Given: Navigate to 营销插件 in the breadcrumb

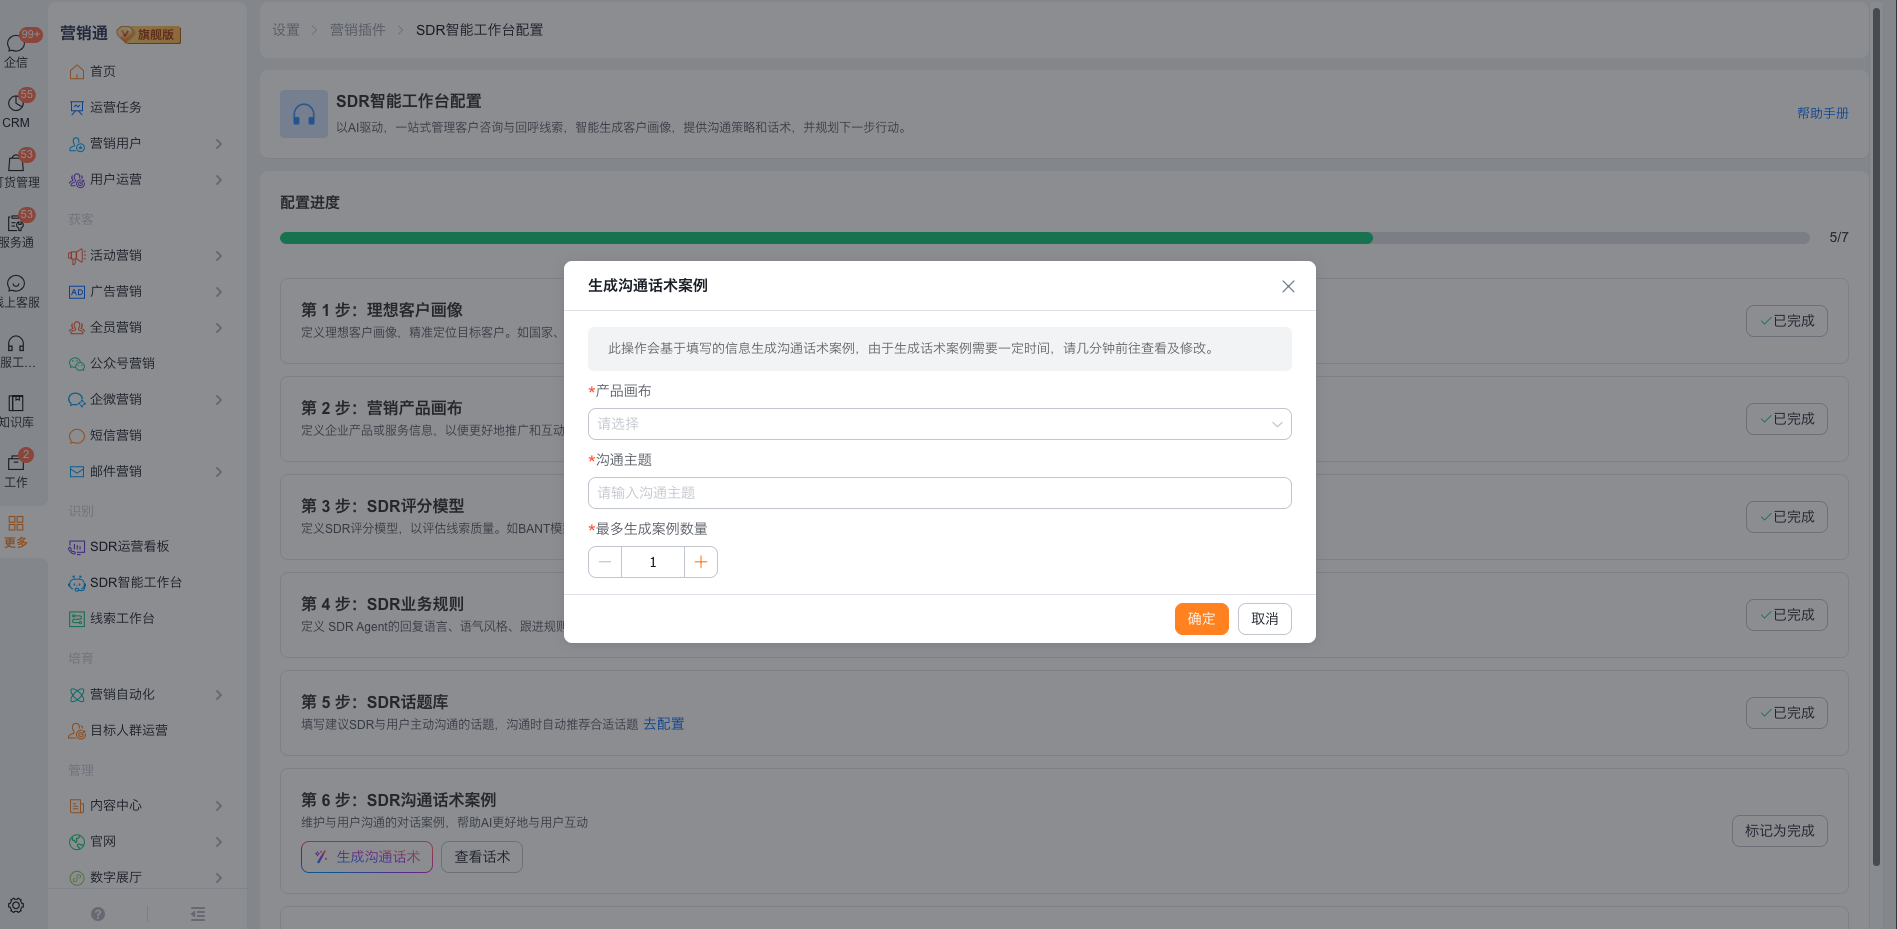Looking at the screenshot, I should coord(358,30).
